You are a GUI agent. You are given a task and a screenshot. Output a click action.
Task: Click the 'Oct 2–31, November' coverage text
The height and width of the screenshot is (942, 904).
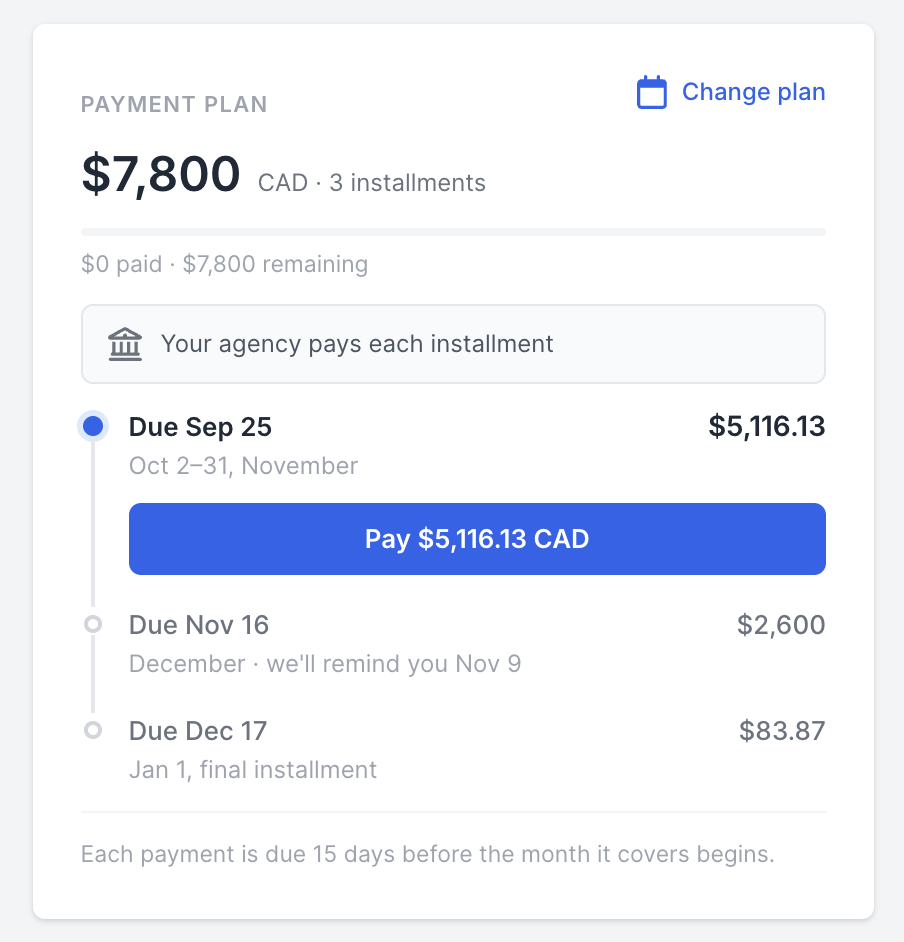243,466
